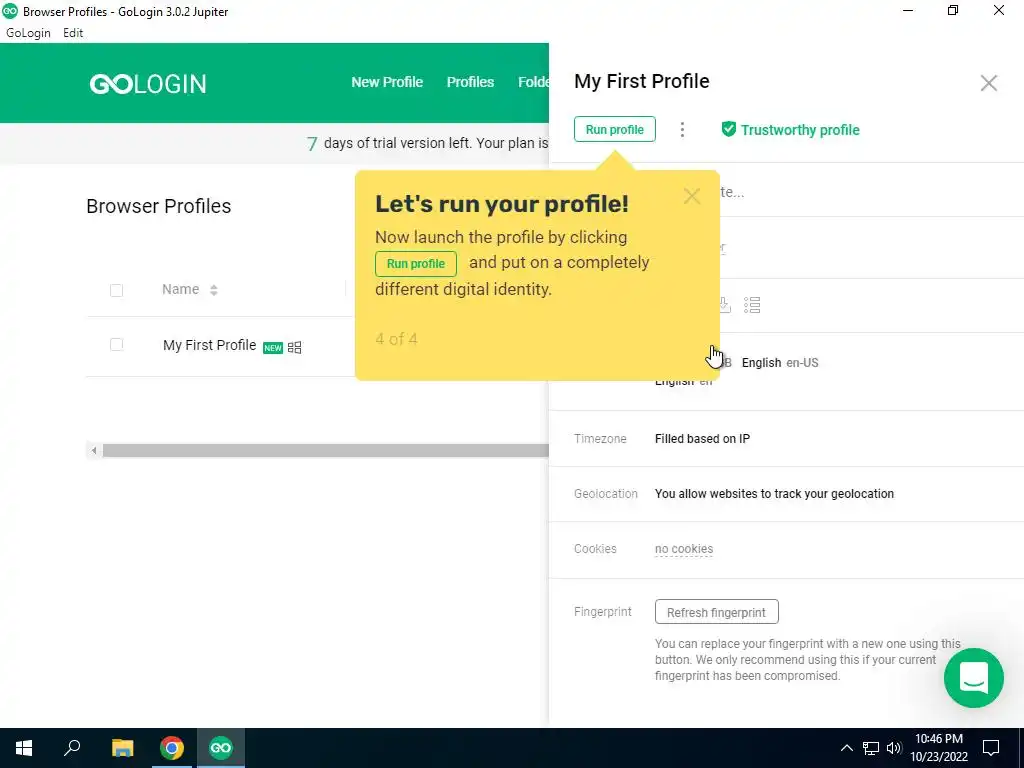Click the horizontal scrollbar thumb of profiles table
Viewport: 1024px width, 768px height.
click(325, 451)
